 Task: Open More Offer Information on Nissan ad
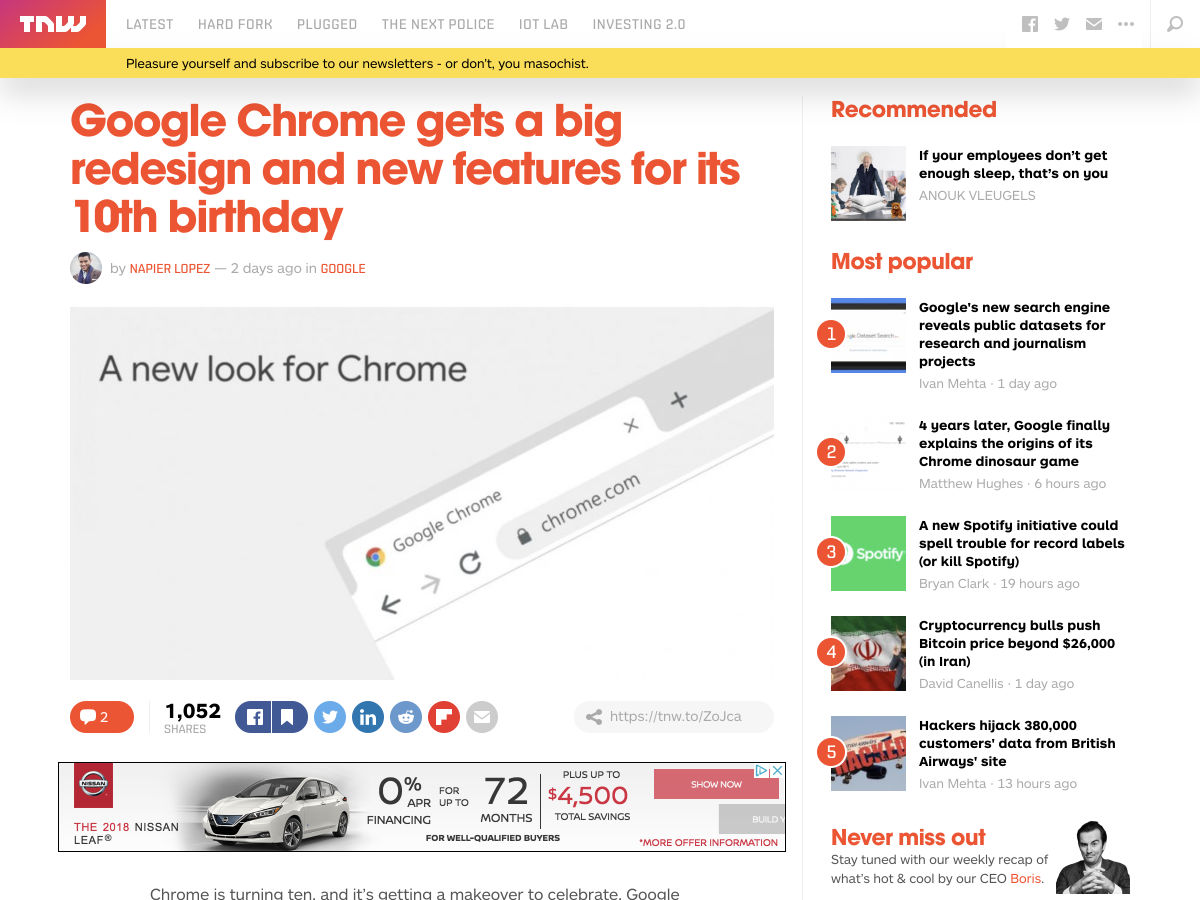click(x=709, y=842)
